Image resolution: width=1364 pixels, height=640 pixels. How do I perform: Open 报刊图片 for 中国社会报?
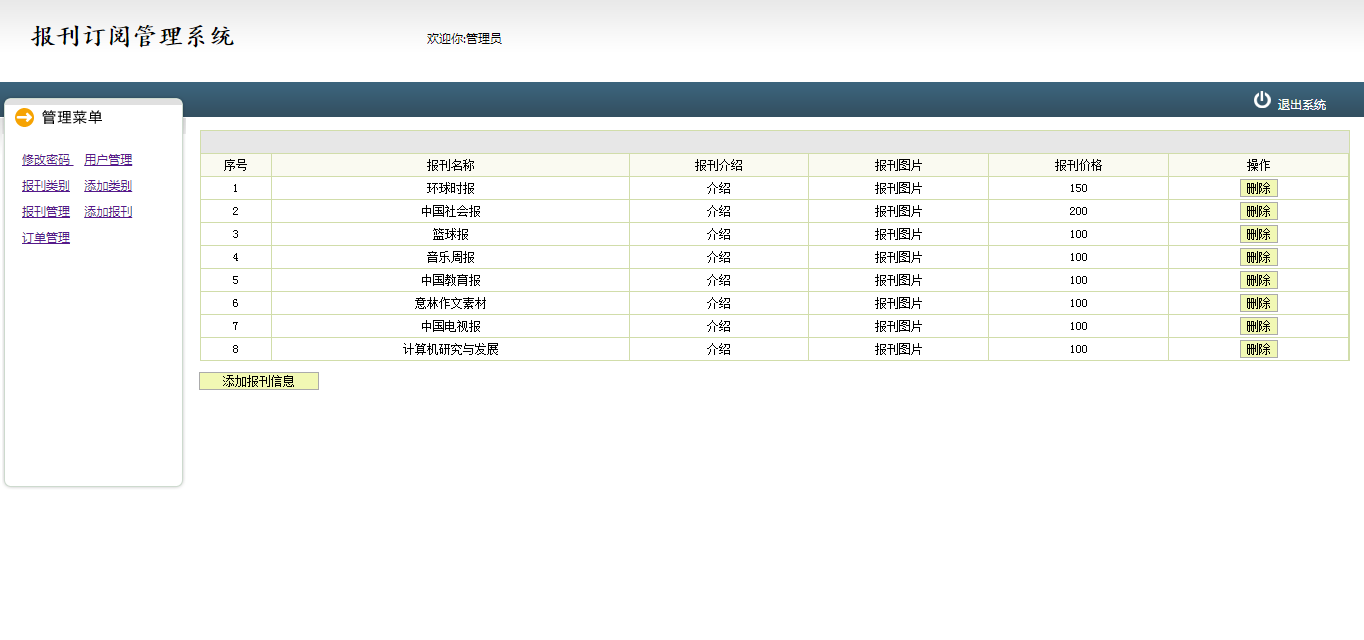click(x=898, y=211)
